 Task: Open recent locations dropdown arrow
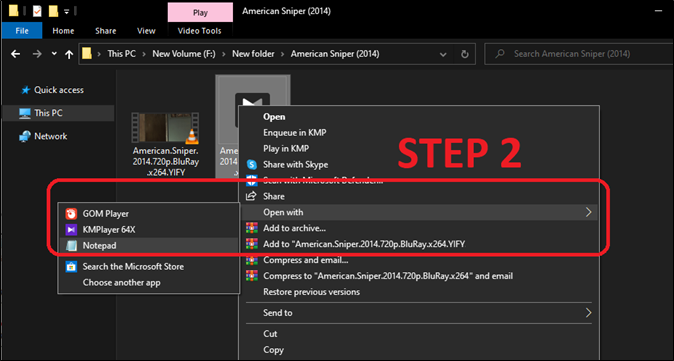point(54,54)
